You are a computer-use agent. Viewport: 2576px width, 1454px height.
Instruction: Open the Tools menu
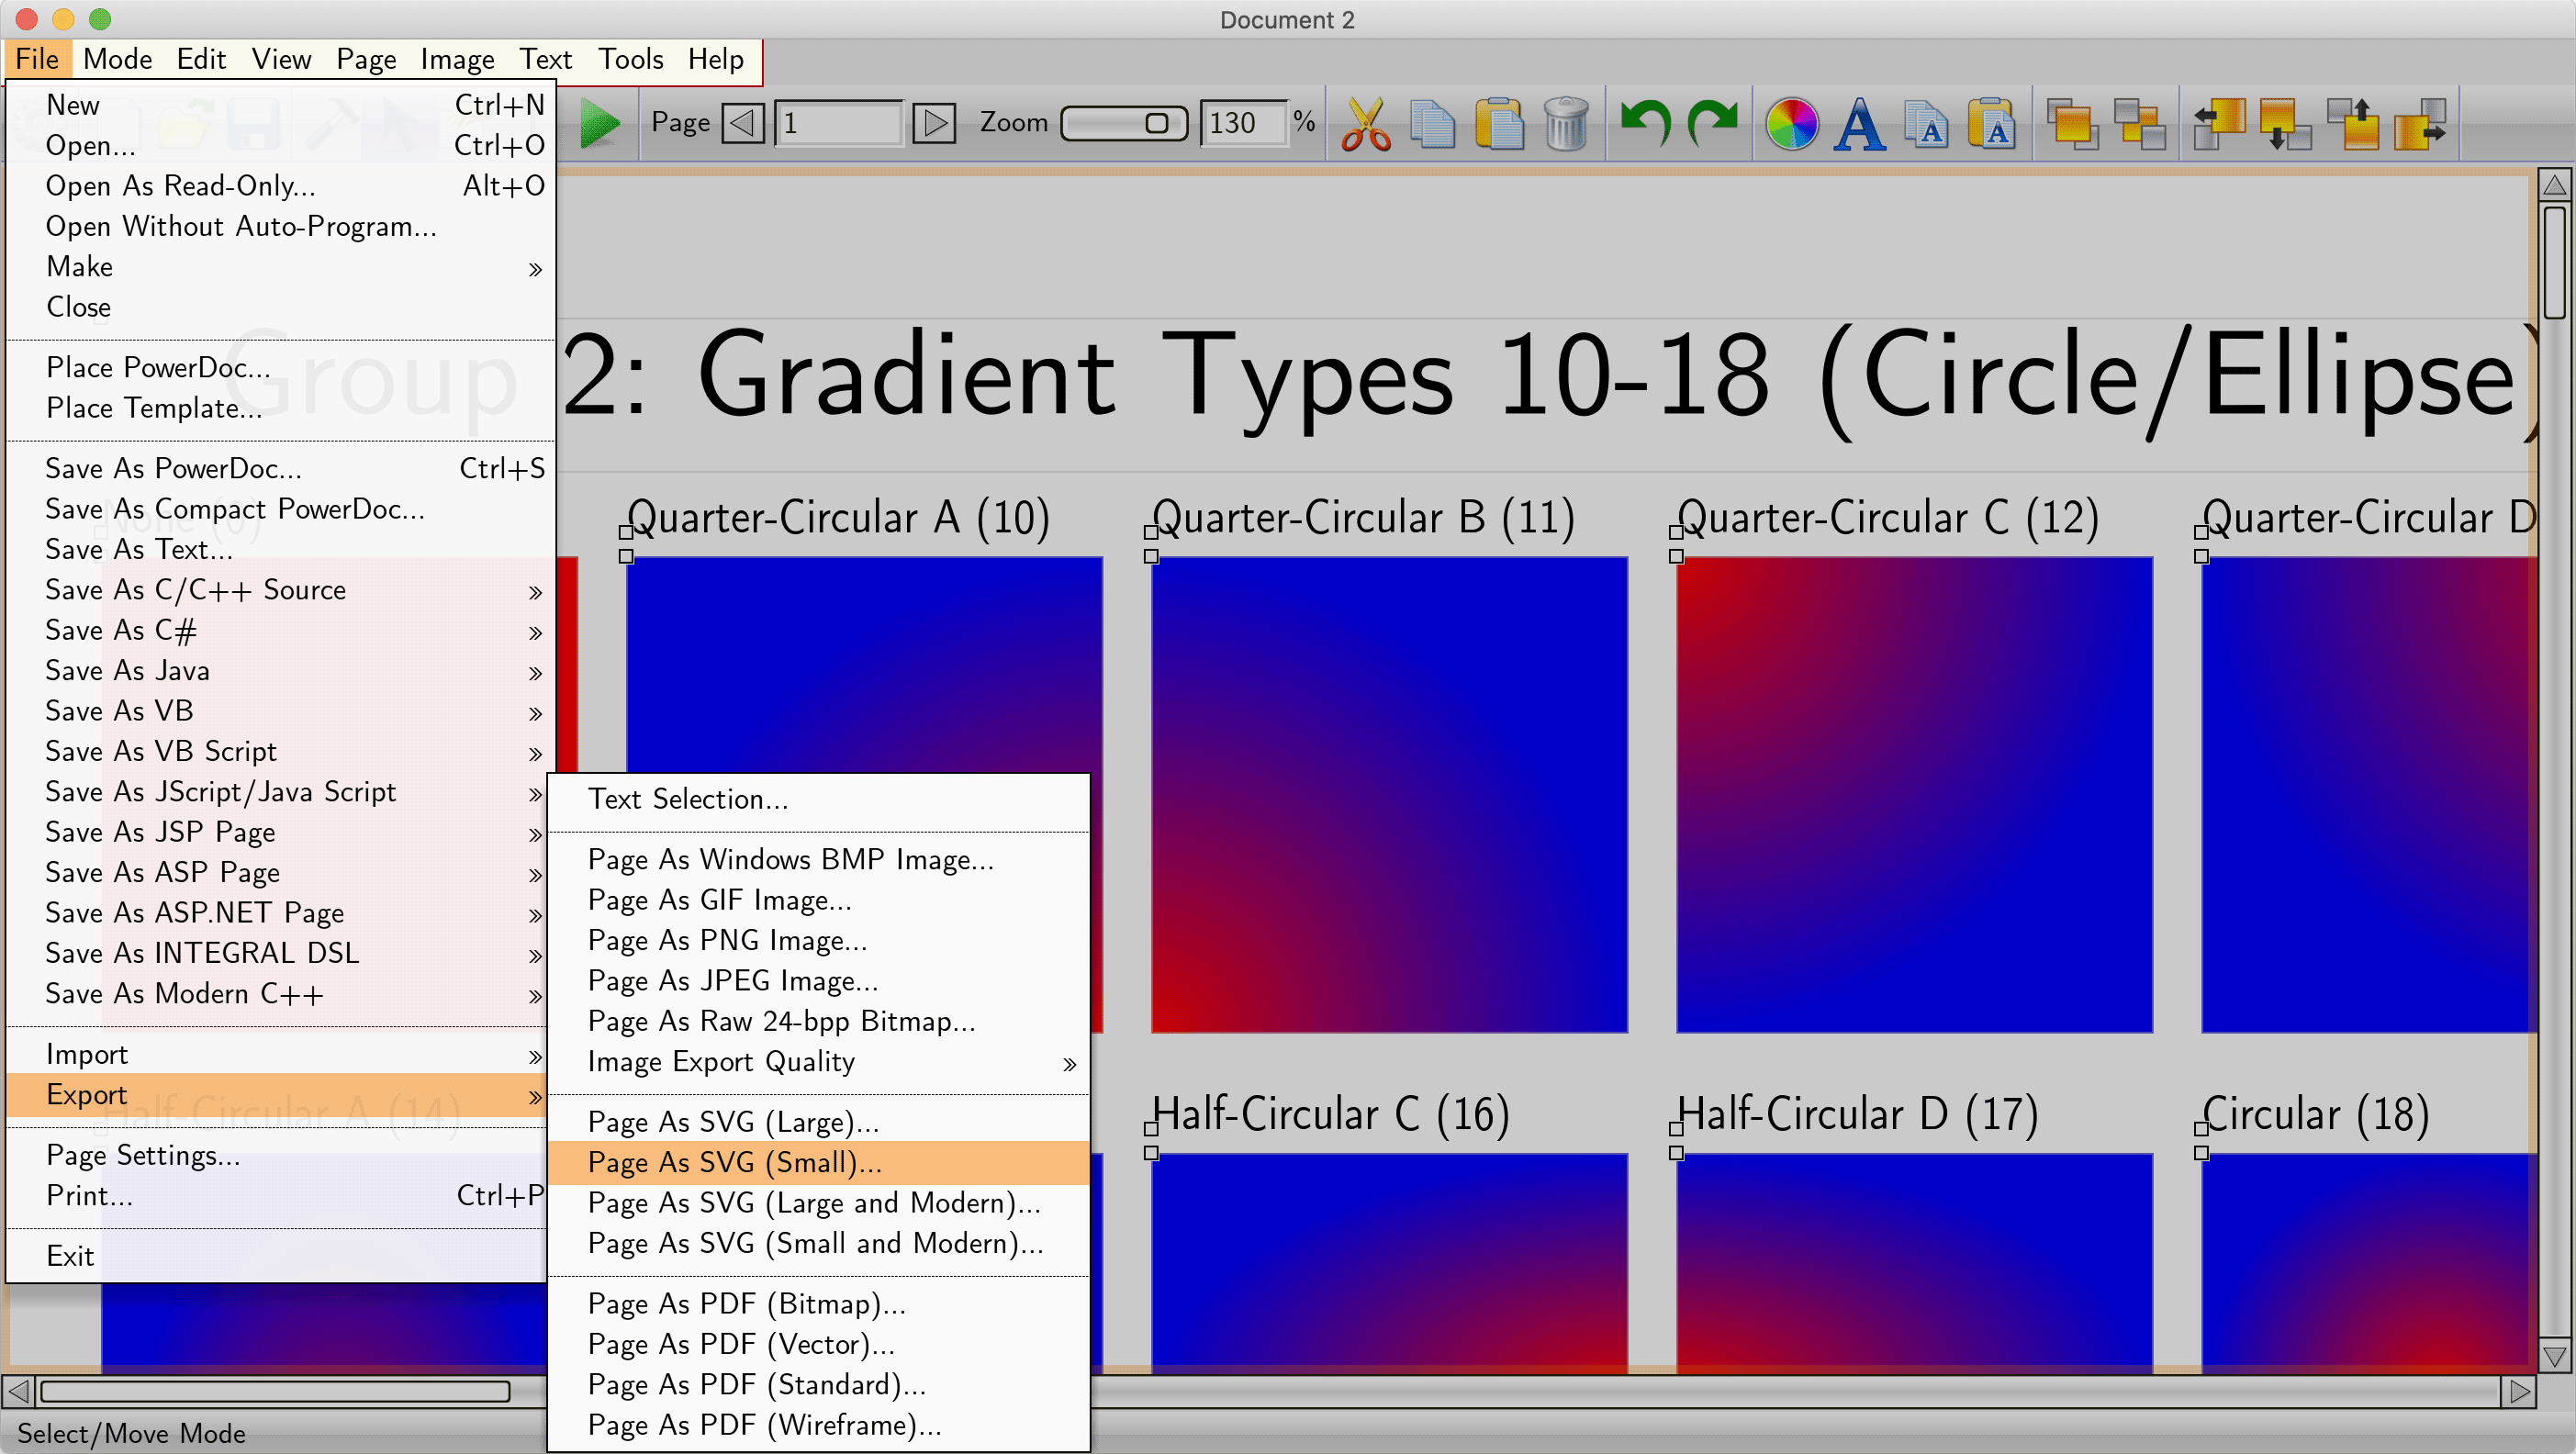click(630, 59)
